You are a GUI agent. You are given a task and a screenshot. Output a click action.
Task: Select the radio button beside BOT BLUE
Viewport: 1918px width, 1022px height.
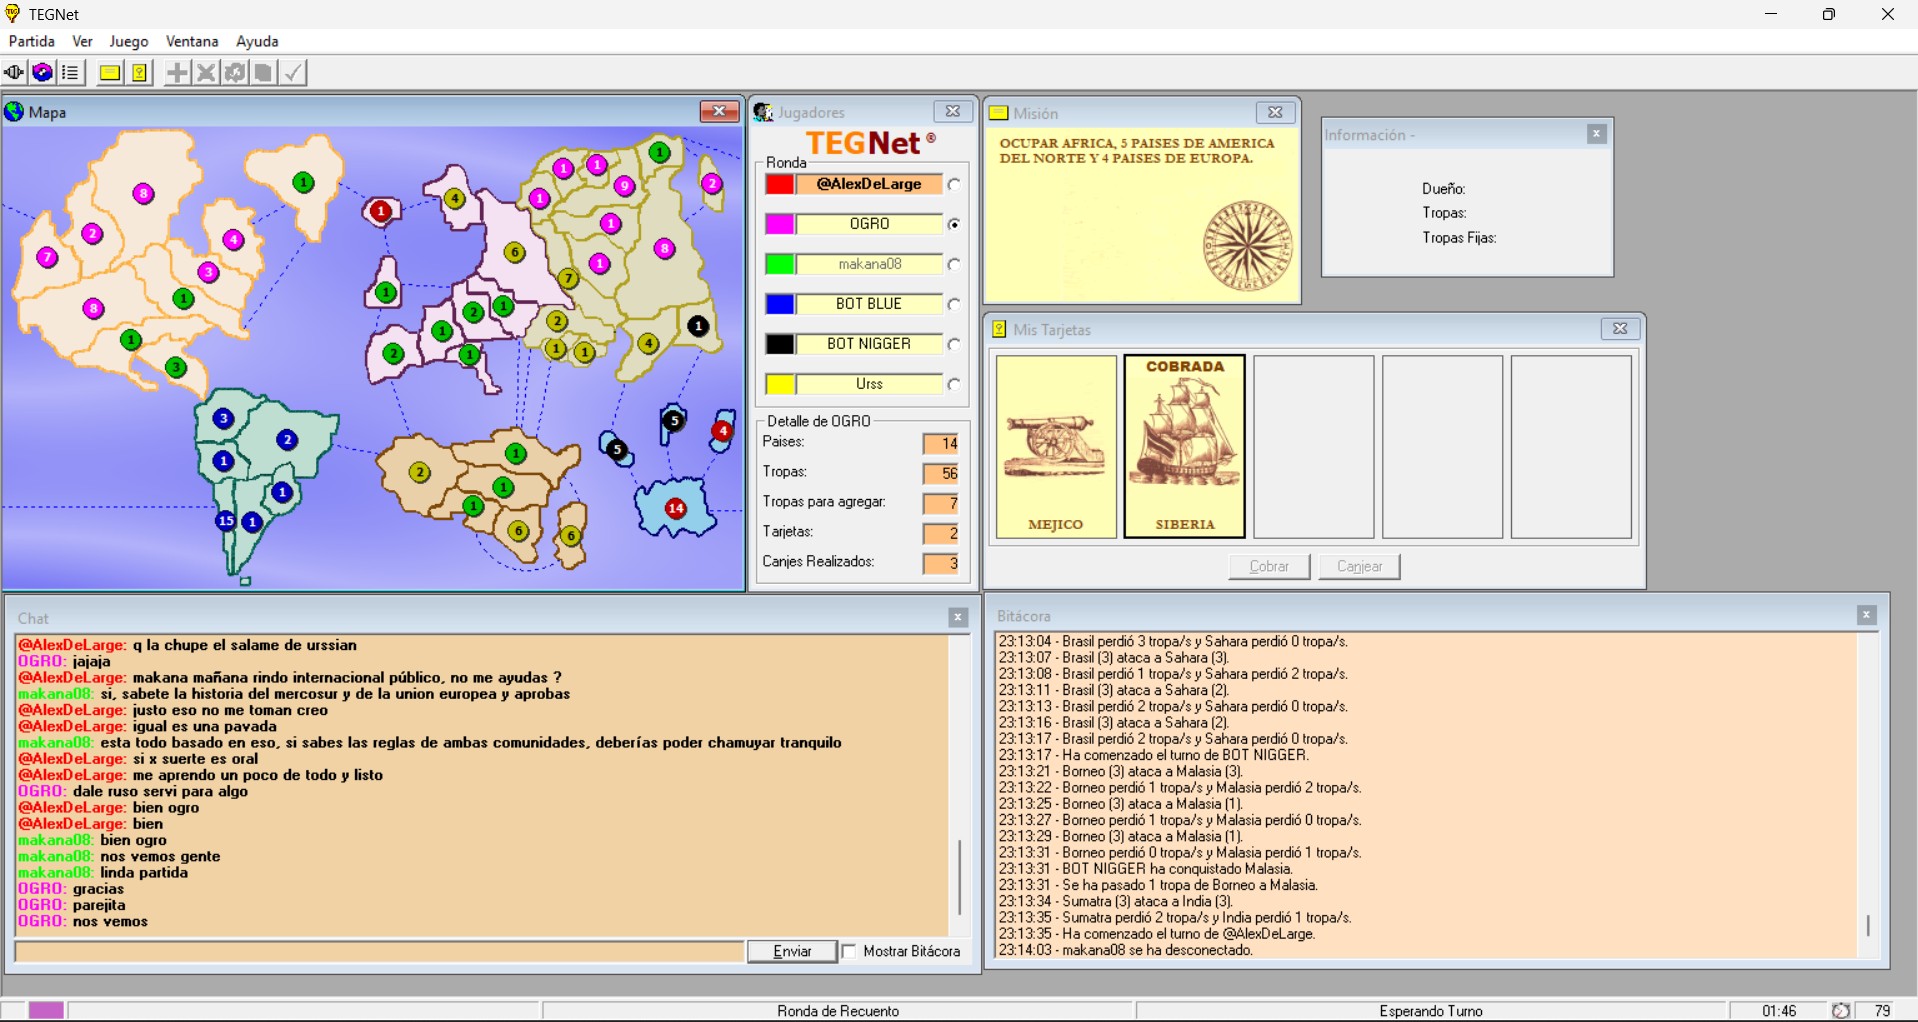pos(954,305)
